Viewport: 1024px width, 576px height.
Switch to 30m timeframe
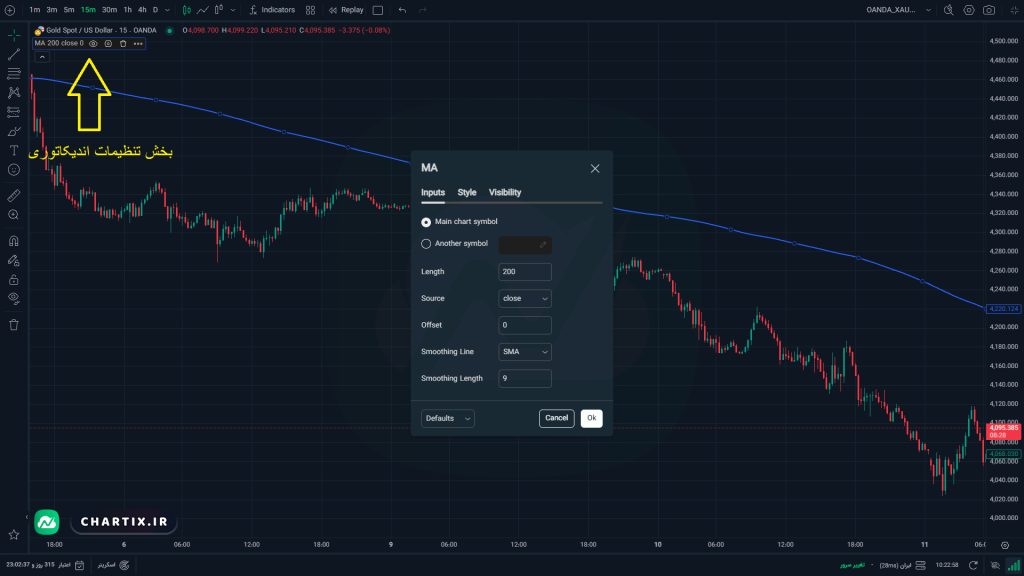(x=110, y=10)
